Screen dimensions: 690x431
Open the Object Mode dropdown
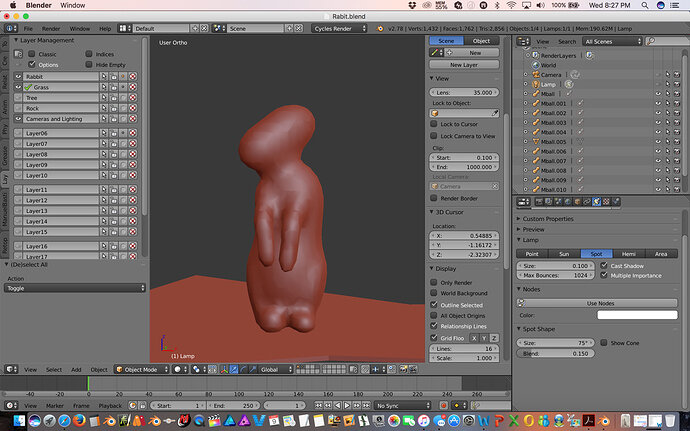142,369
